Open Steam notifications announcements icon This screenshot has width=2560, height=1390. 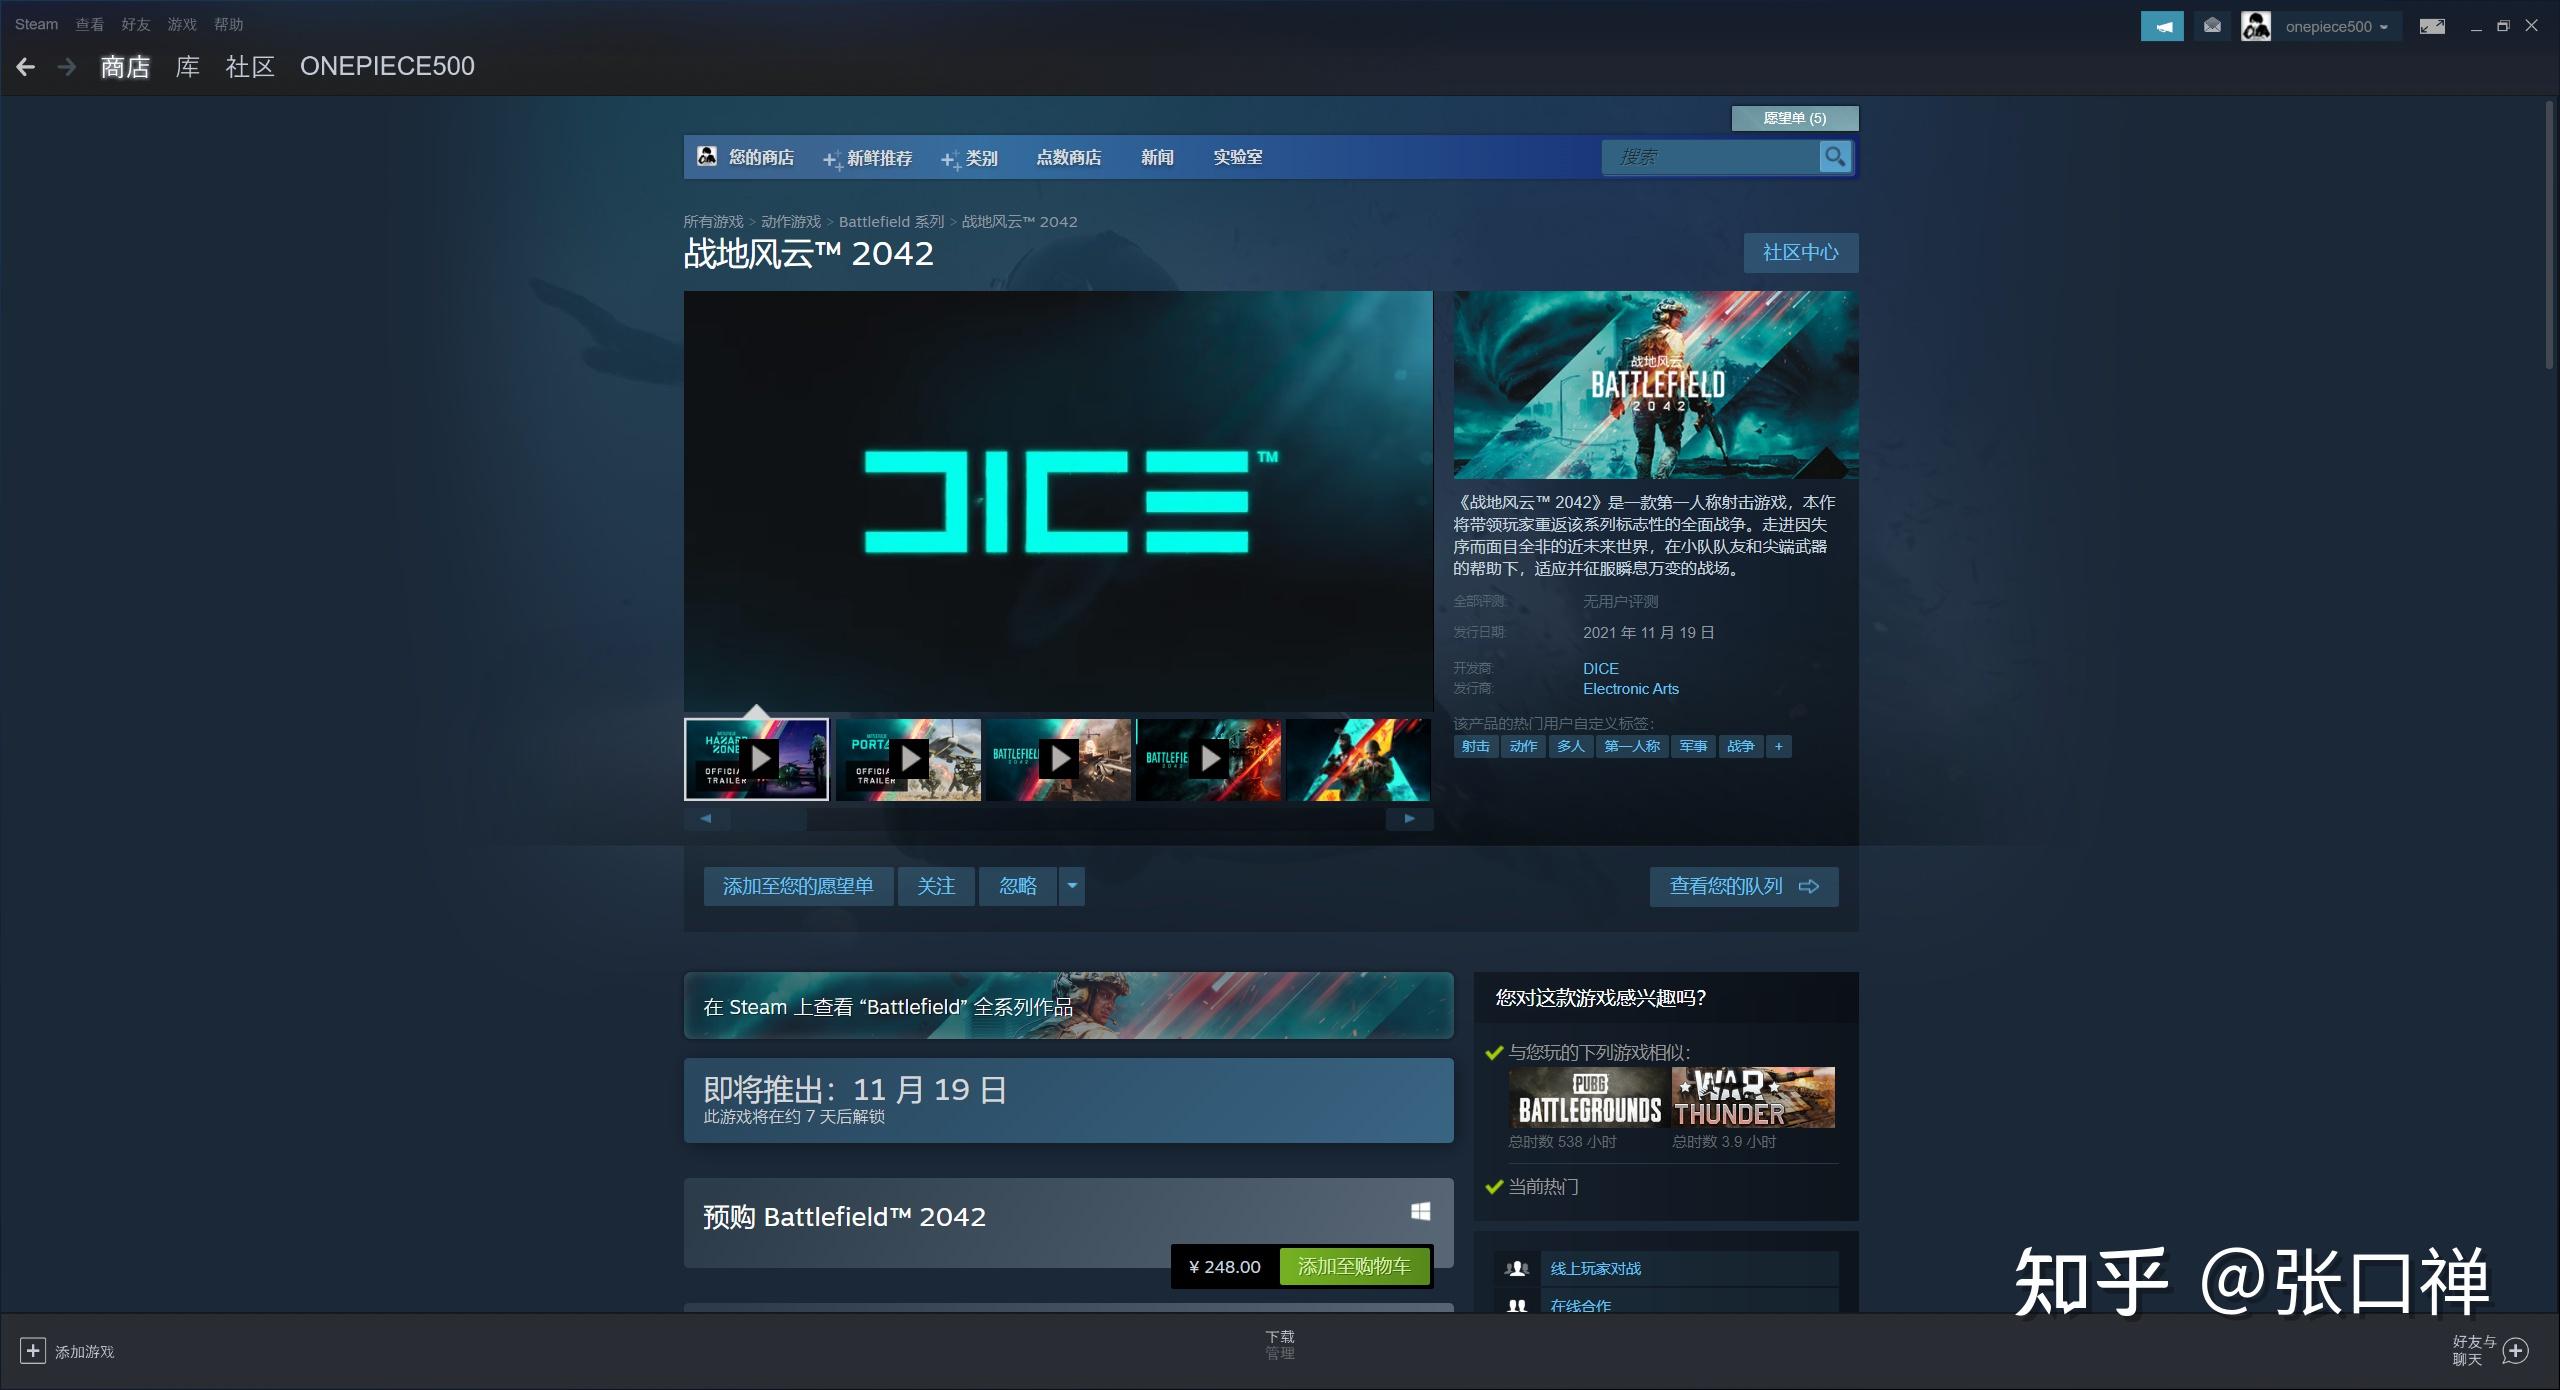[2162, 26]
